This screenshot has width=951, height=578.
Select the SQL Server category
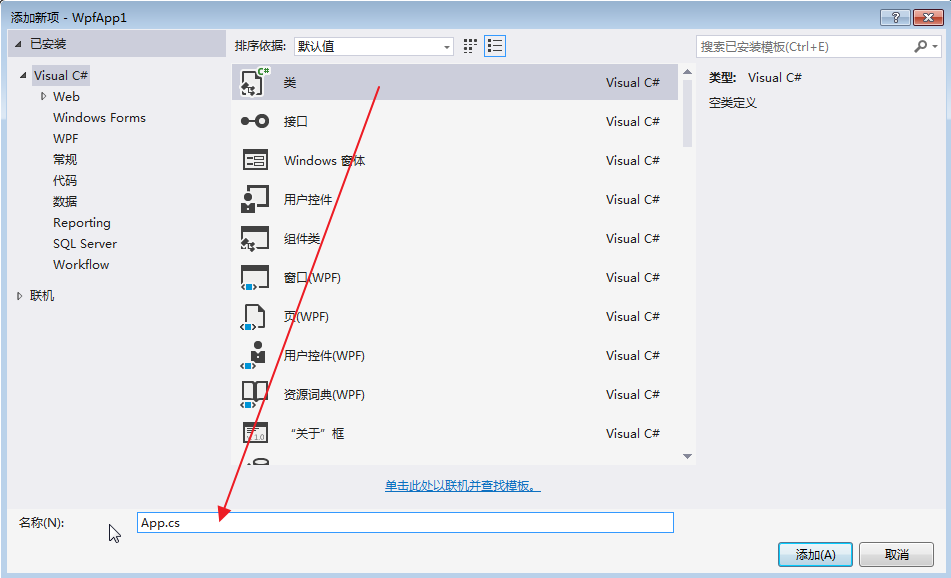pos(85,244)
